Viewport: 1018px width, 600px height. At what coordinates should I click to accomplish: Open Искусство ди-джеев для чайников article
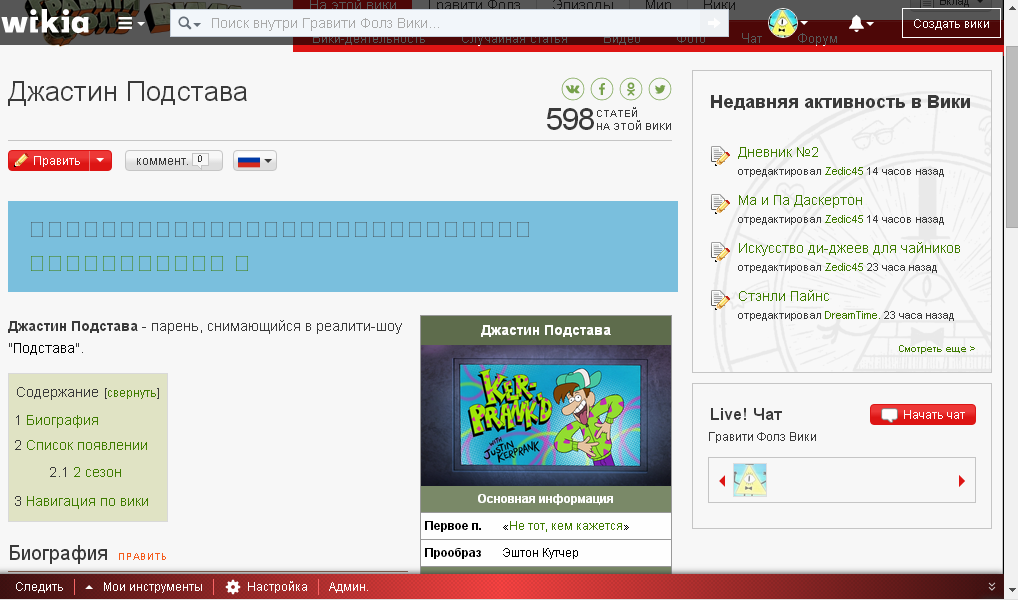(x=849, y=248)
